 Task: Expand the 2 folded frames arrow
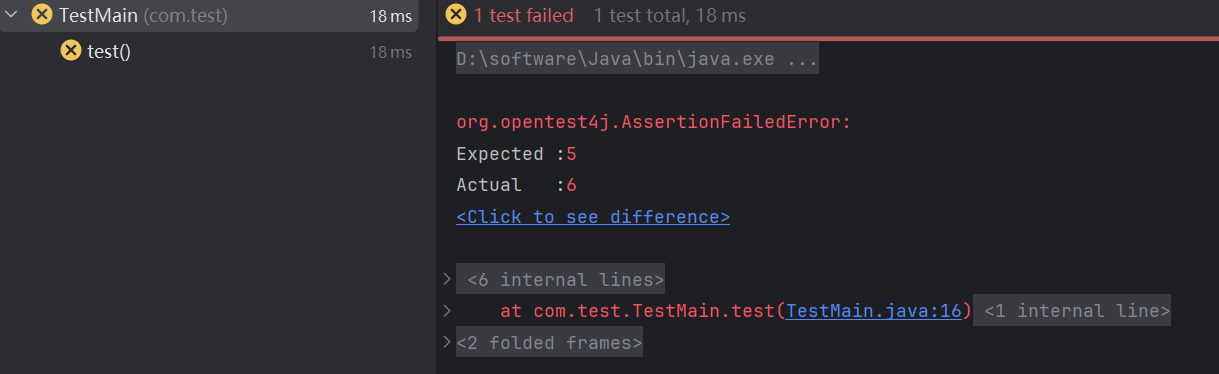pos(446,343)
